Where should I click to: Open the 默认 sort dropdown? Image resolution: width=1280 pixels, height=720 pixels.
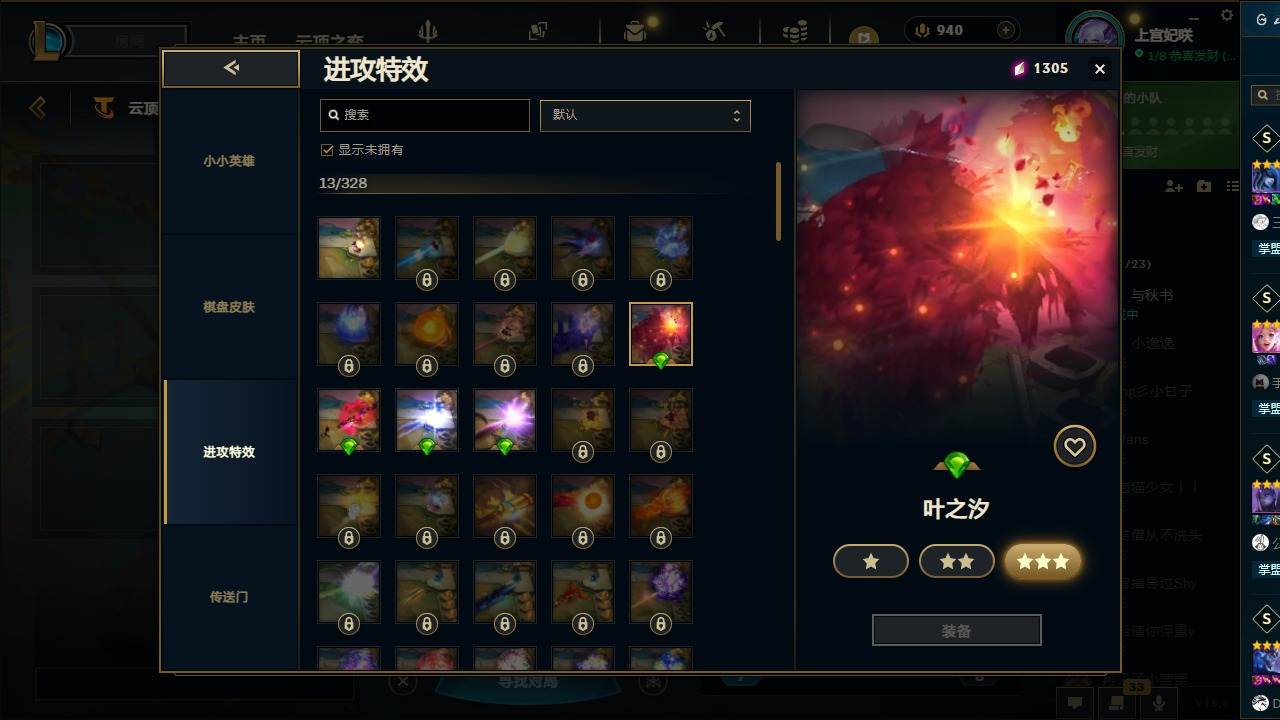[x=645, y=115]
